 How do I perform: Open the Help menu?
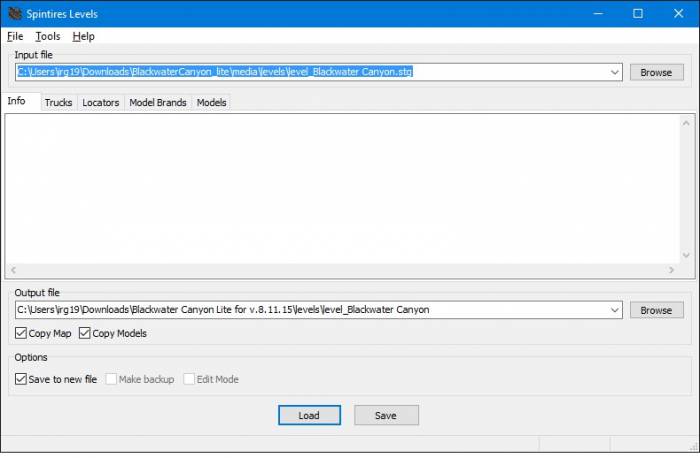click(83, 37)
